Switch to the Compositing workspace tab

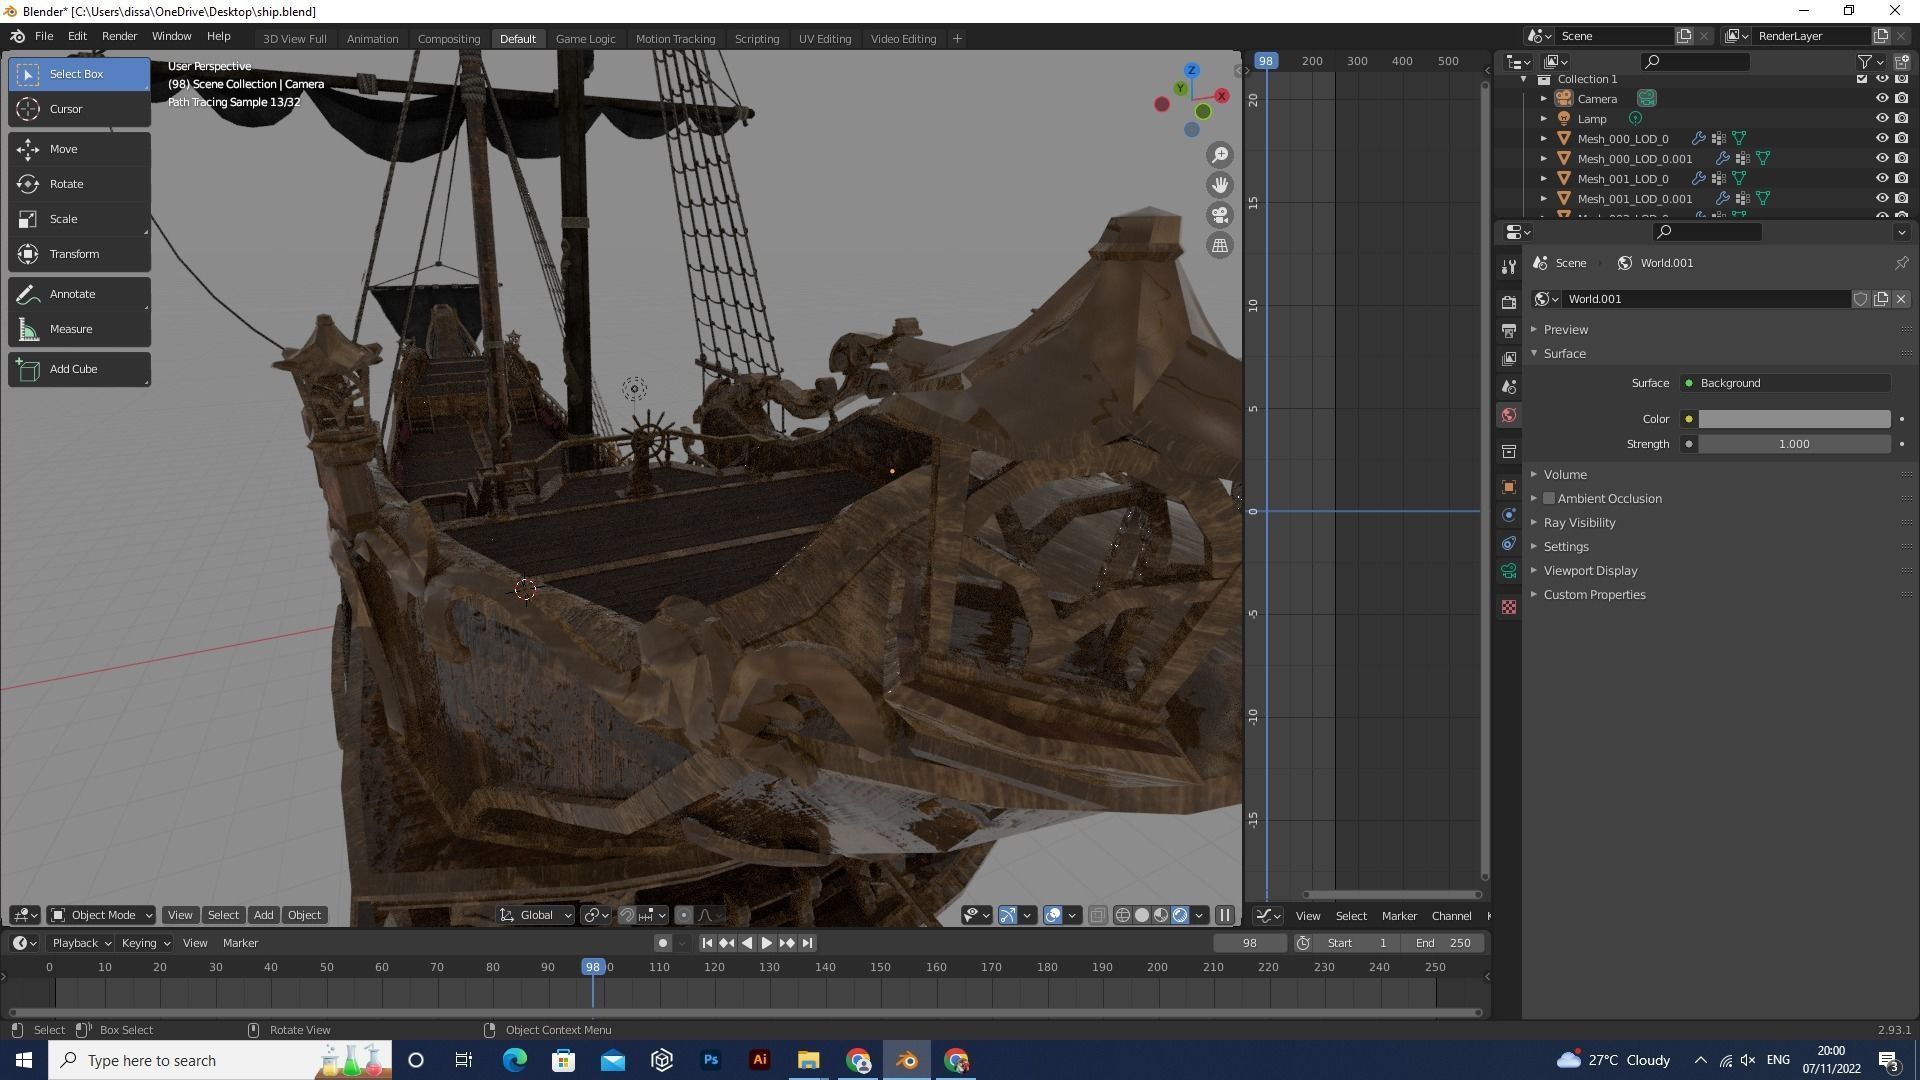point(449,39)
